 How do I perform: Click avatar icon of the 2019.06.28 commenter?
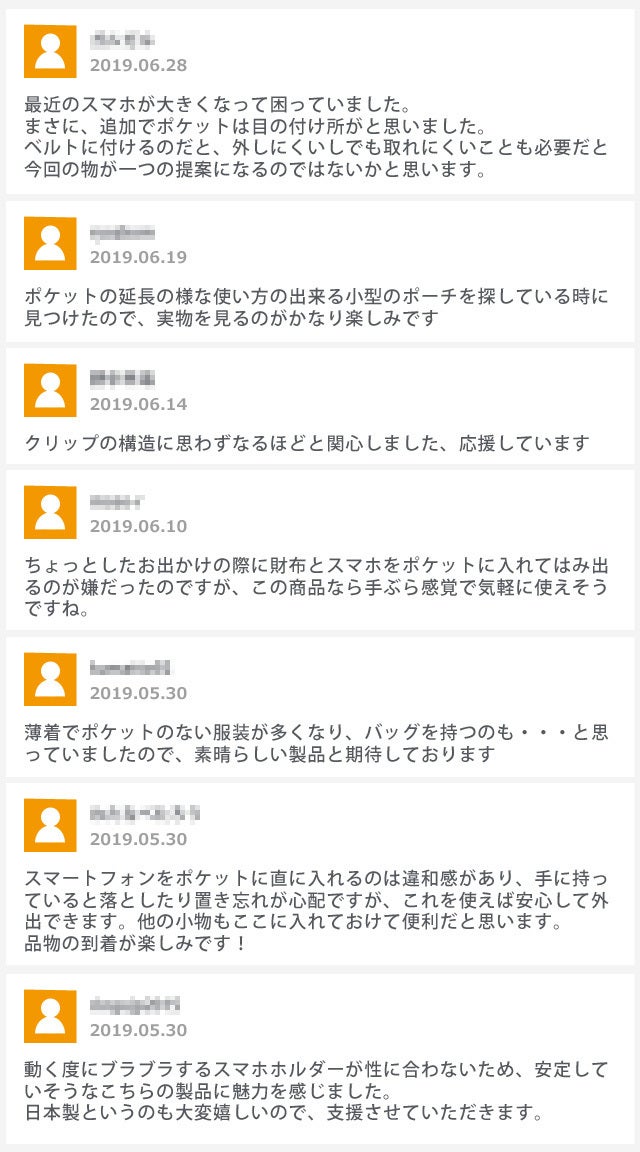click(50, 51)
